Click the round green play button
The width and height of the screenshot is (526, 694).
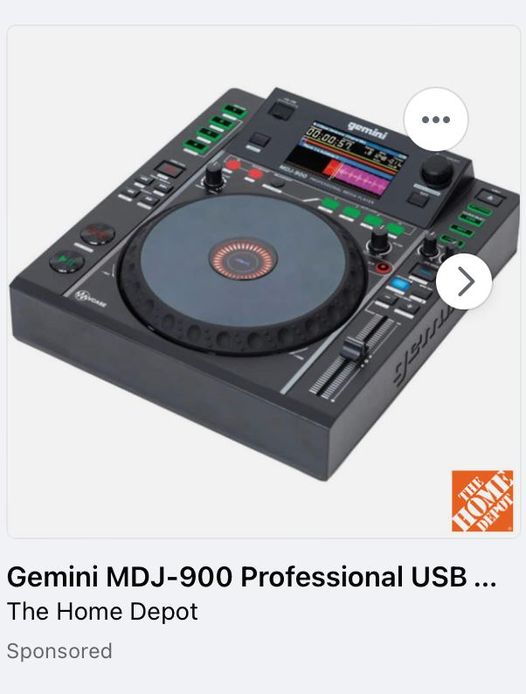pyautogui.click(x=67, y=261)
